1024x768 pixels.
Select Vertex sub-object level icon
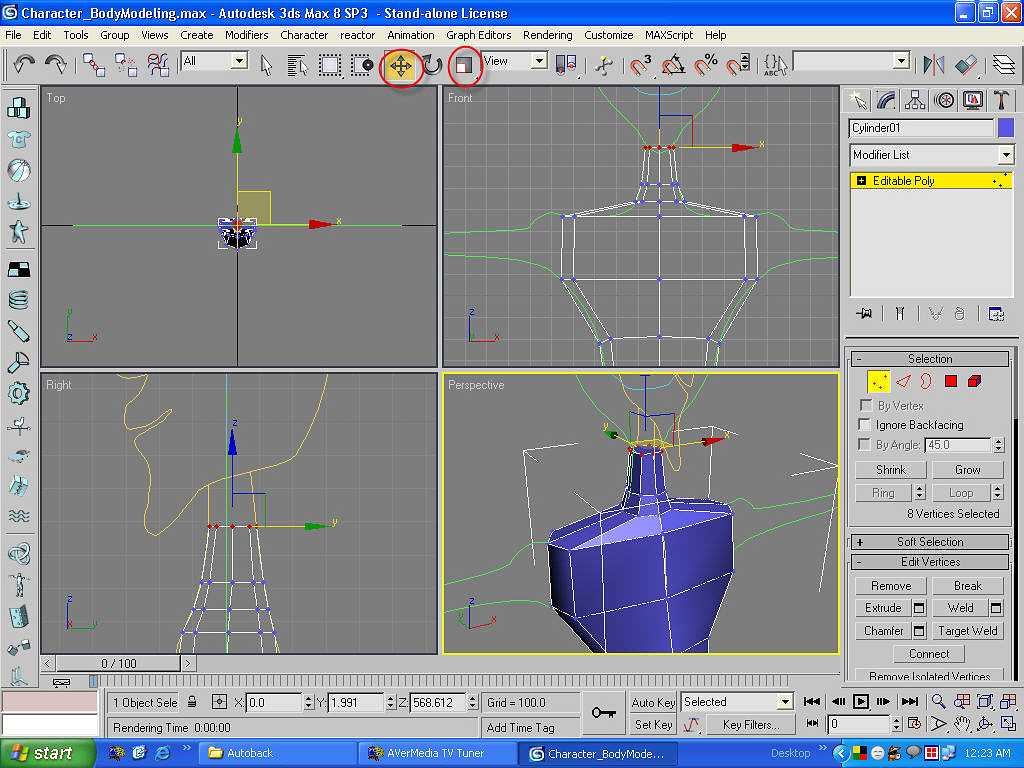(878, 381)
